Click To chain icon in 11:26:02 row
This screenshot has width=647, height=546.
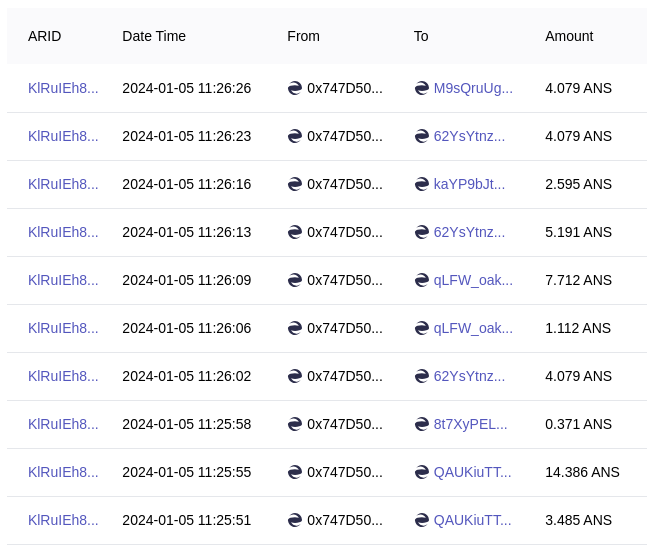[x=422, y=376]
